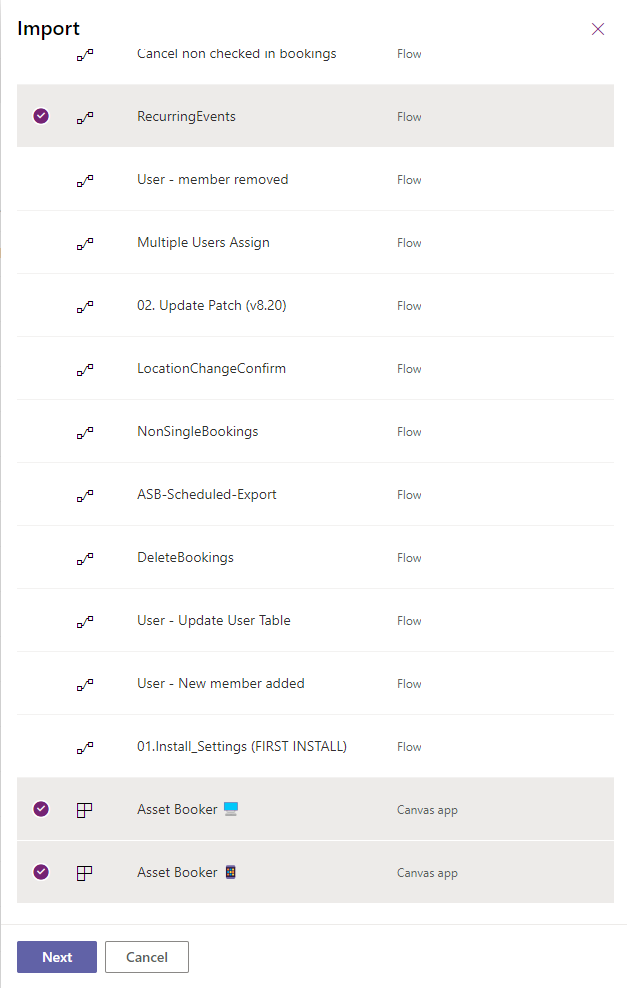Click the flow icon for Multiple Users Assign
The width and height of the screenshot is (627, 988).
85,243
